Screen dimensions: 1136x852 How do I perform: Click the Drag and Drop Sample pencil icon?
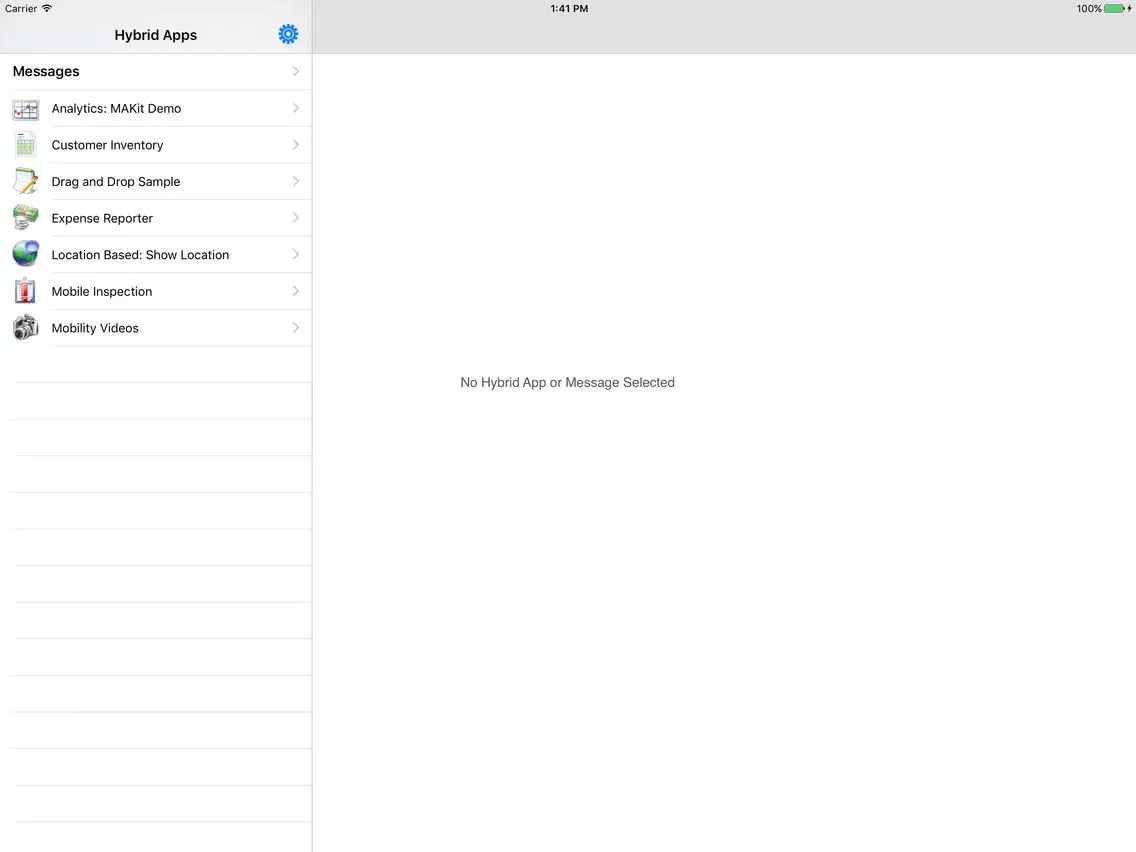(25, 181)
